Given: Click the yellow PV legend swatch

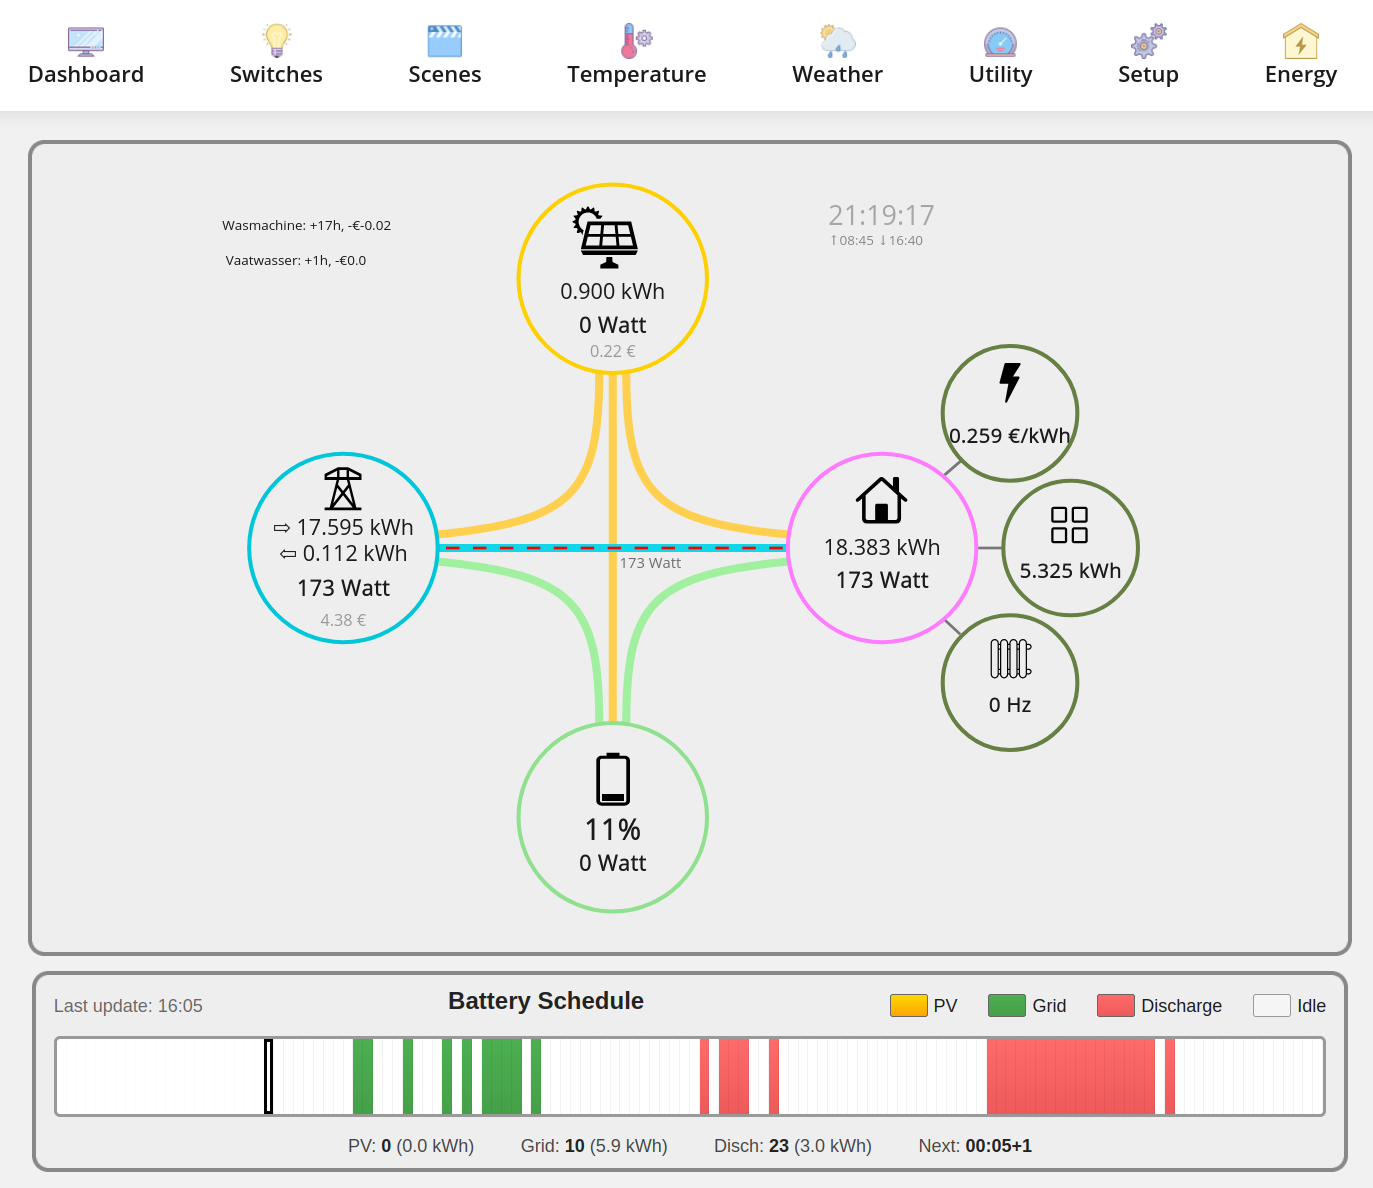Looking at the screenshot, I should (908, 1005).
